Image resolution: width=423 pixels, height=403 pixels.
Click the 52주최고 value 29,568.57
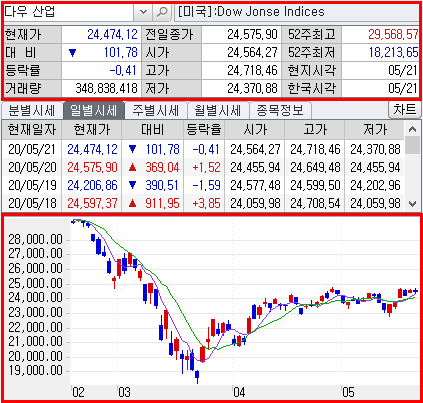pos(393,34)
